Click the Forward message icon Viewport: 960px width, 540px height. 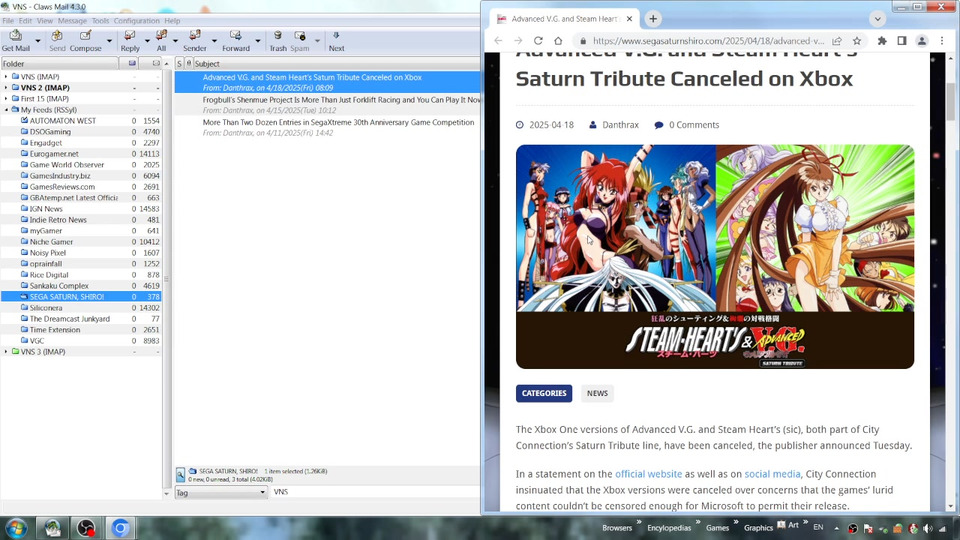(x=236, y=36)
